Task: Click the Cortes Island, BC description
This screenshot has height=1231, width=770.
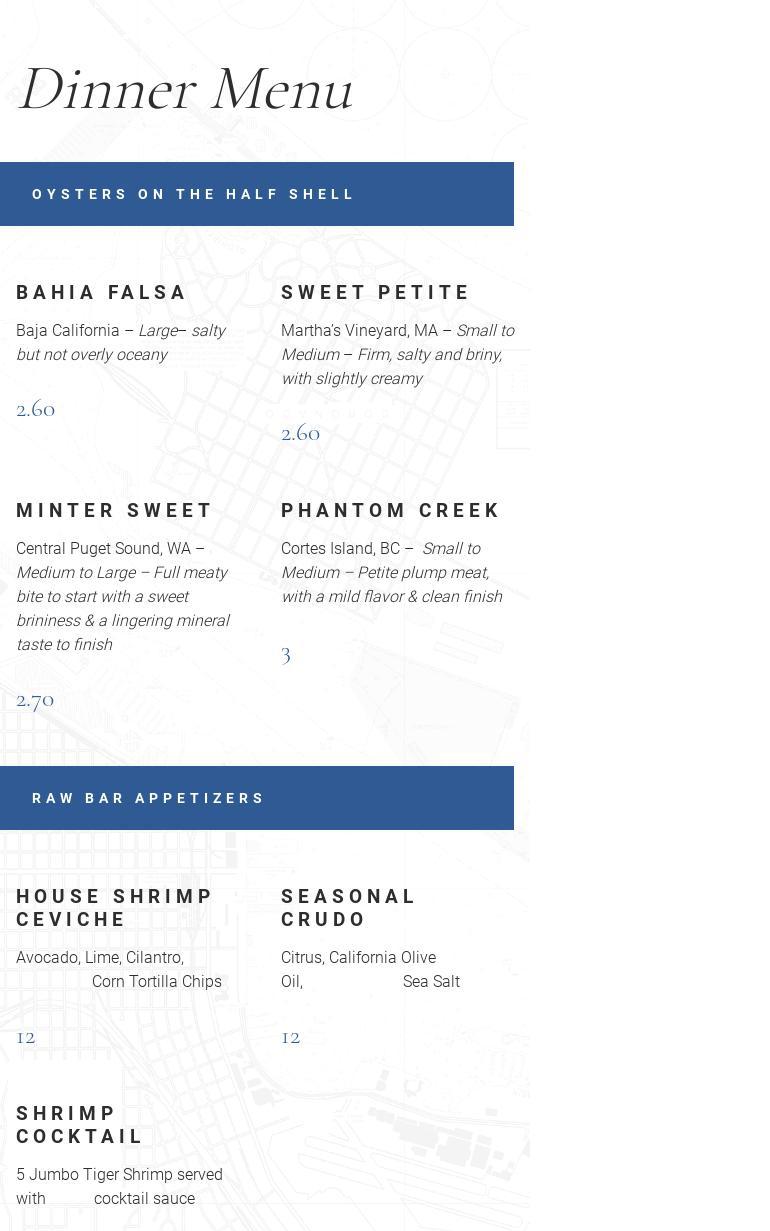Action: [x=391, y=572]
